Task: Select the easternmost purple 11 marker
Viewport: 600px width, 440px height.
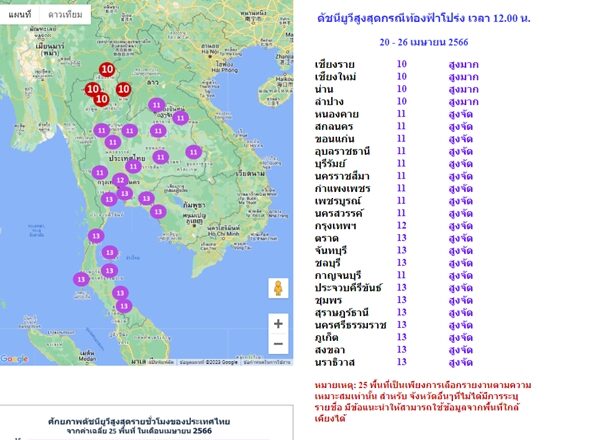Action: pyautogui.click(x=194, y=152)
